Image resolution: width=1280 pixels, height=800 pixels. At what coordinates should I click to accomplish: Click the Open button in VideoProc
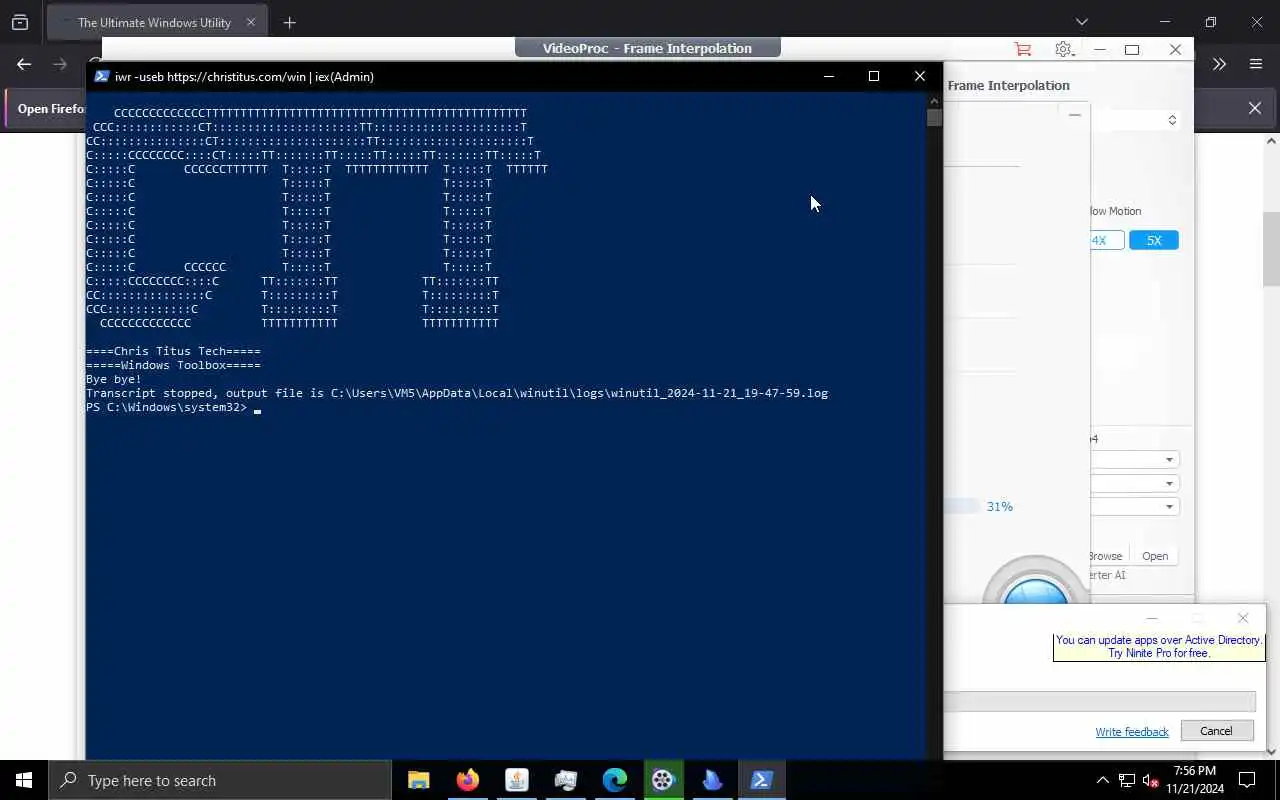coord(1155,556)
